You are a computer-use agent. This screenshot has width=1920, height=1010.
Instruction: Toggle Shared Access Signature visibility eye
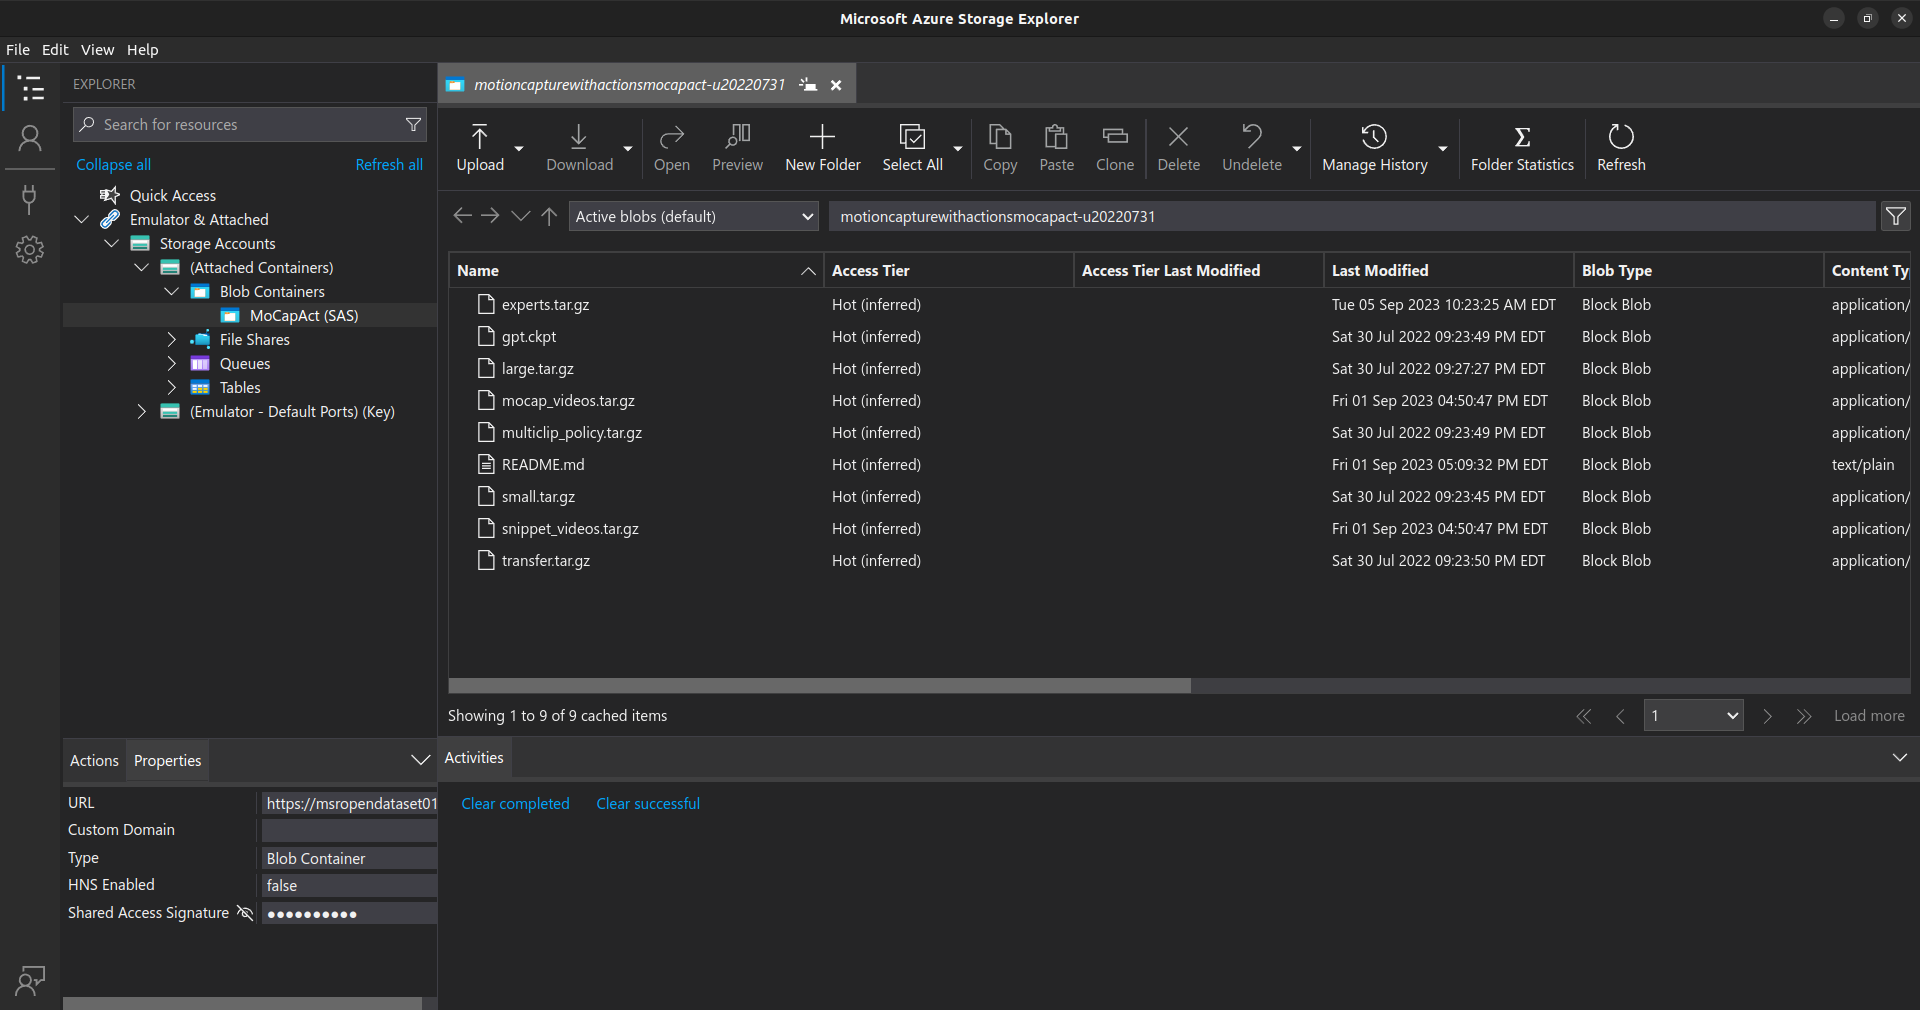pos(244,913)
